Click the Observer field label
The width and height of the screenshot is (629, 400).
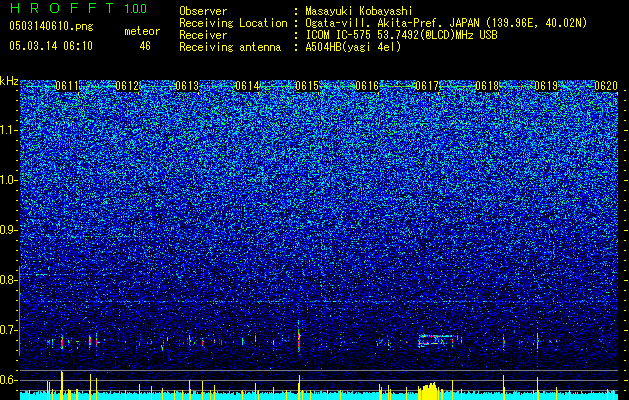[x=203, y=11]
